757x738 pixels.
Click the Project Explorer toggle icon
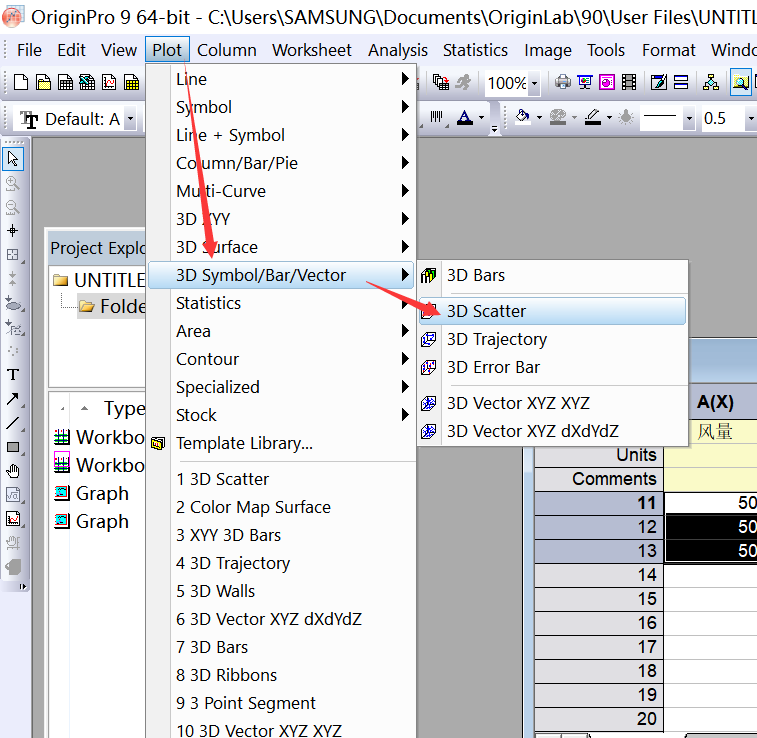pos(740,83)
